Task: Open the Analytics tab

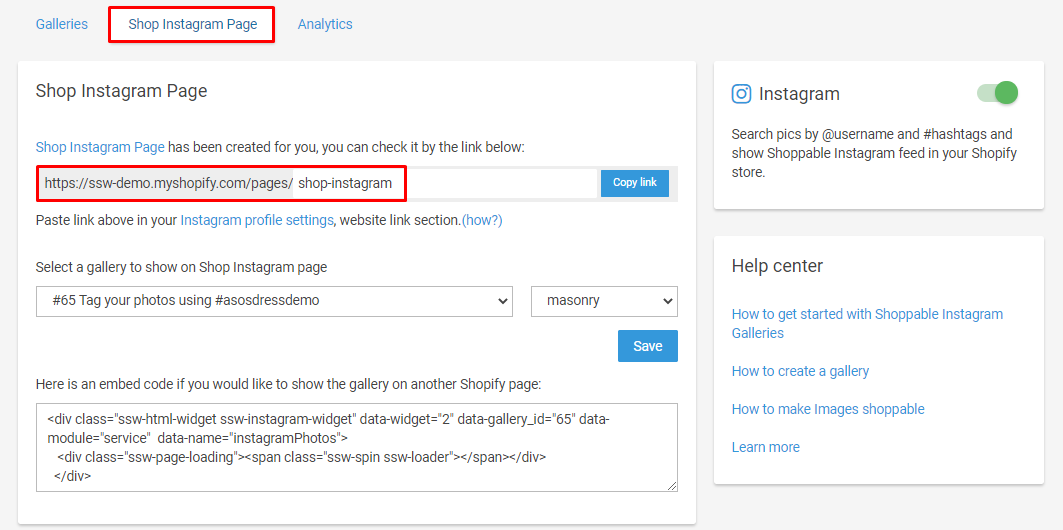Action: (325, 24)
